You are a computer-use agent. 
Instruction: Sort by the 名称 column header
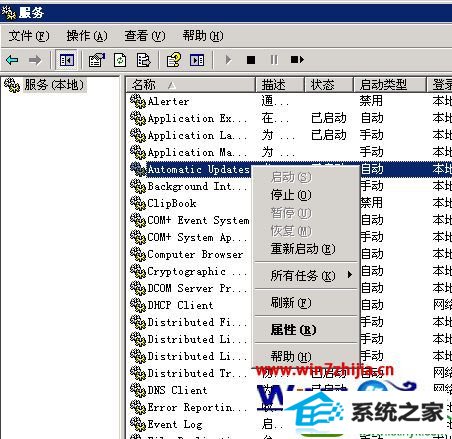click(191, 85)
